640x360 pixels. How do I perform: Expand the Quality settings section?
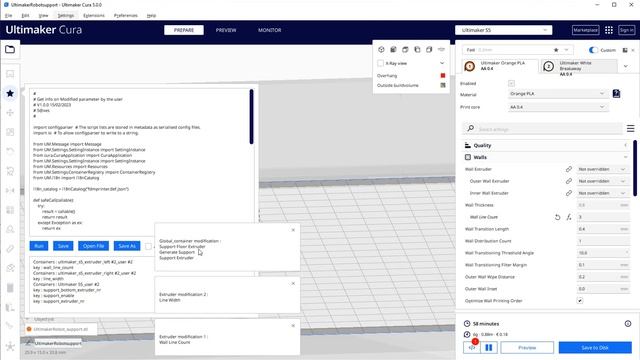(546, 145)
